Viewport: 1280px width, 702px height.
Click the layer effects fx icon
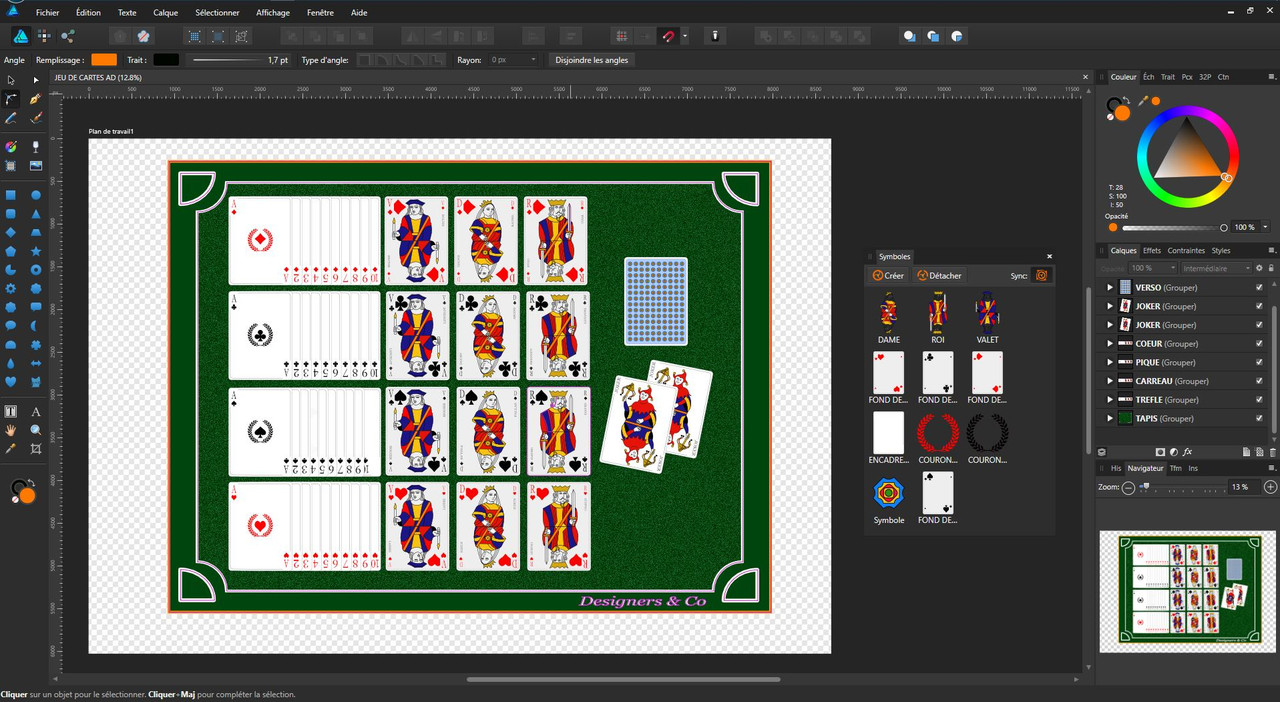(x=1188, y=452)
